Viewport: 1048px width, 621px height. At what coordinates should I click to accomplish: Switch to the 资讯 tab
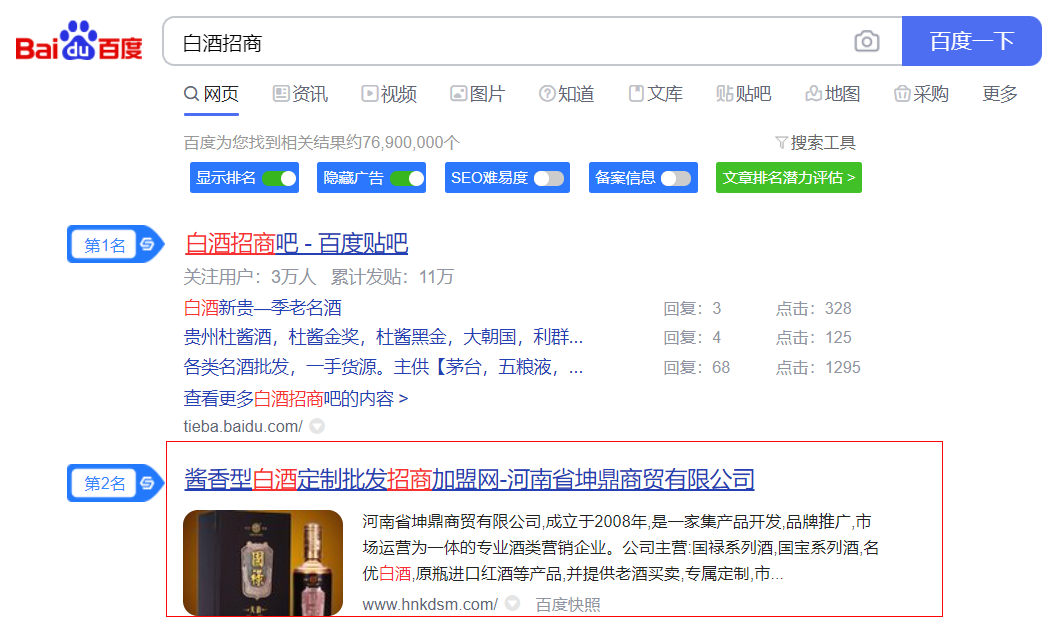pyautogui.click(x=300, y=94)
